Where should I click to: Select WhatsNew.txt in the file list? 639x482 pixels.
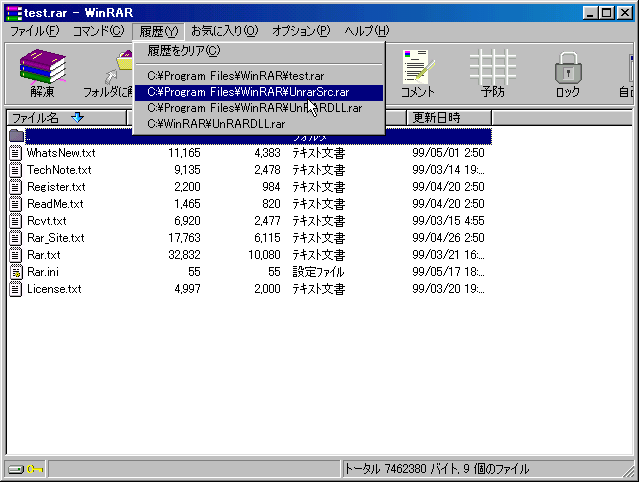(x=61, y=153)
